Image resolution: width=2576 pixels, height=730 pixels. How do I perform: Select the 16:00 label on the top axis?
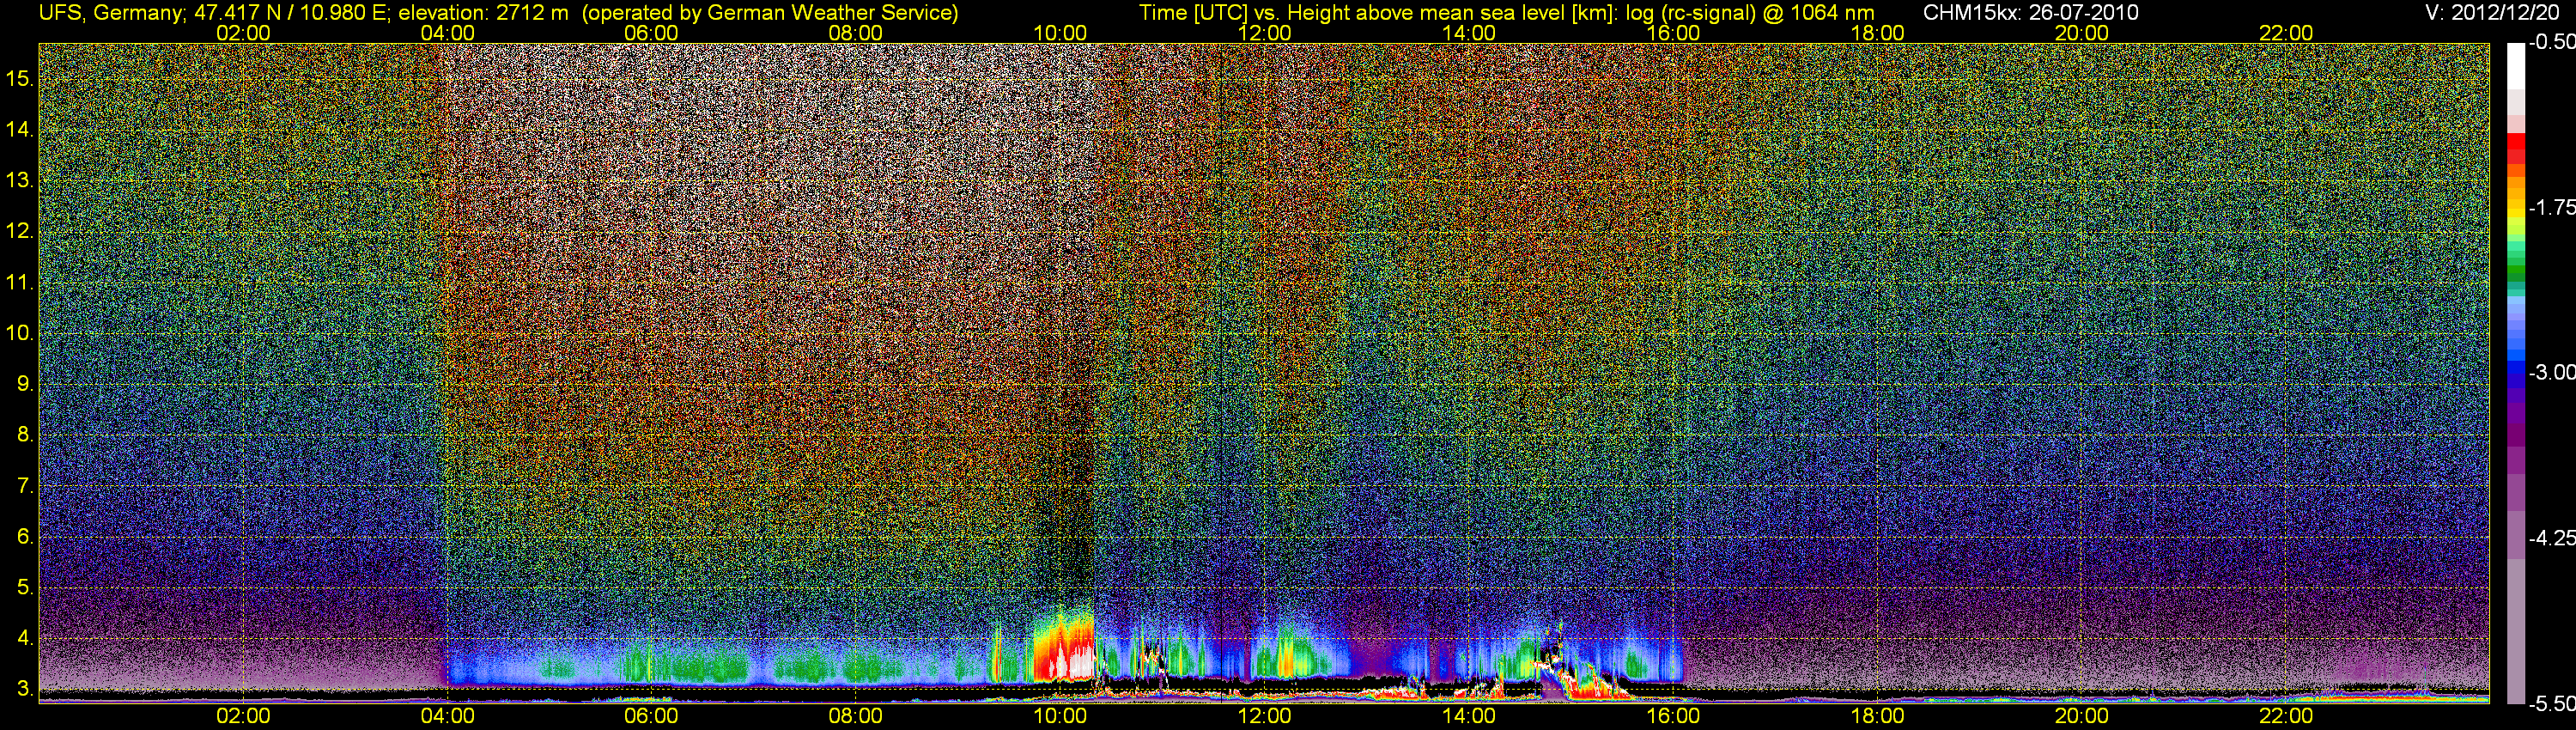[1673, 33]
